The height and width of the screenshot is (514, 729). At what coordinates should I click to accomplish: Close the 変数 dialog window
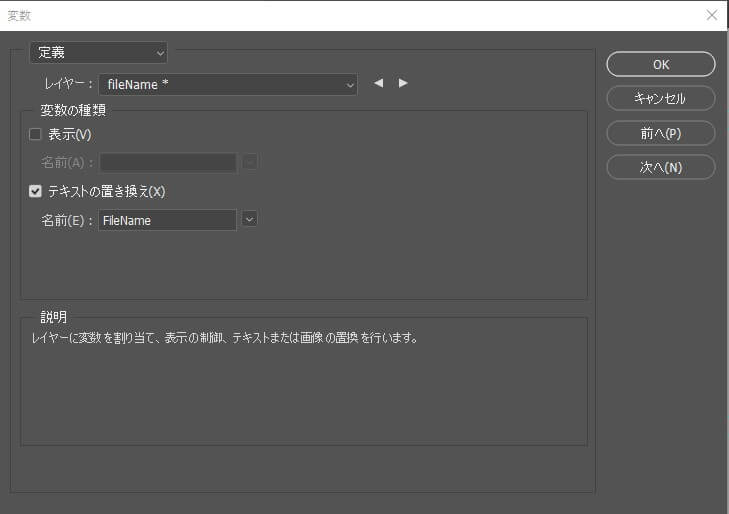pos(711,15)
